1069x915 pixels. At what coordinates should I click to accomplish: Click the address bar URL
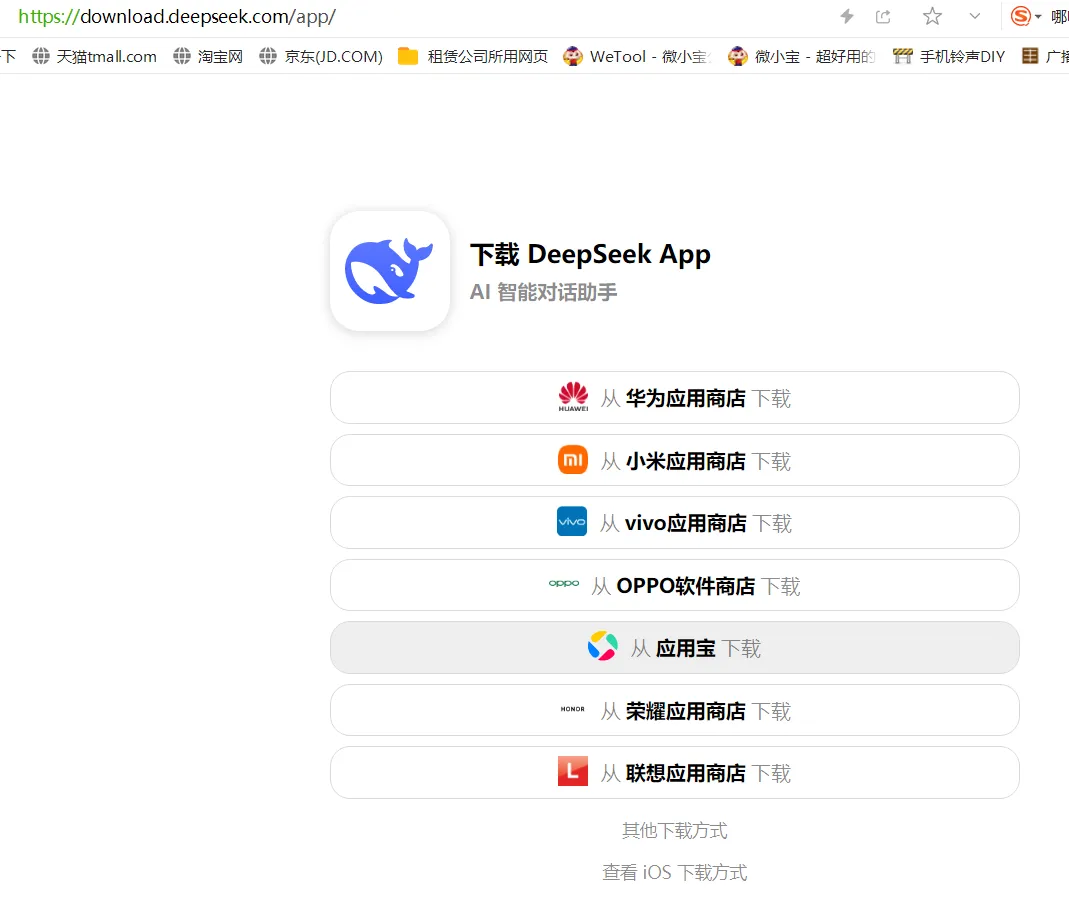pyautogui.click(x=177, y=16)
